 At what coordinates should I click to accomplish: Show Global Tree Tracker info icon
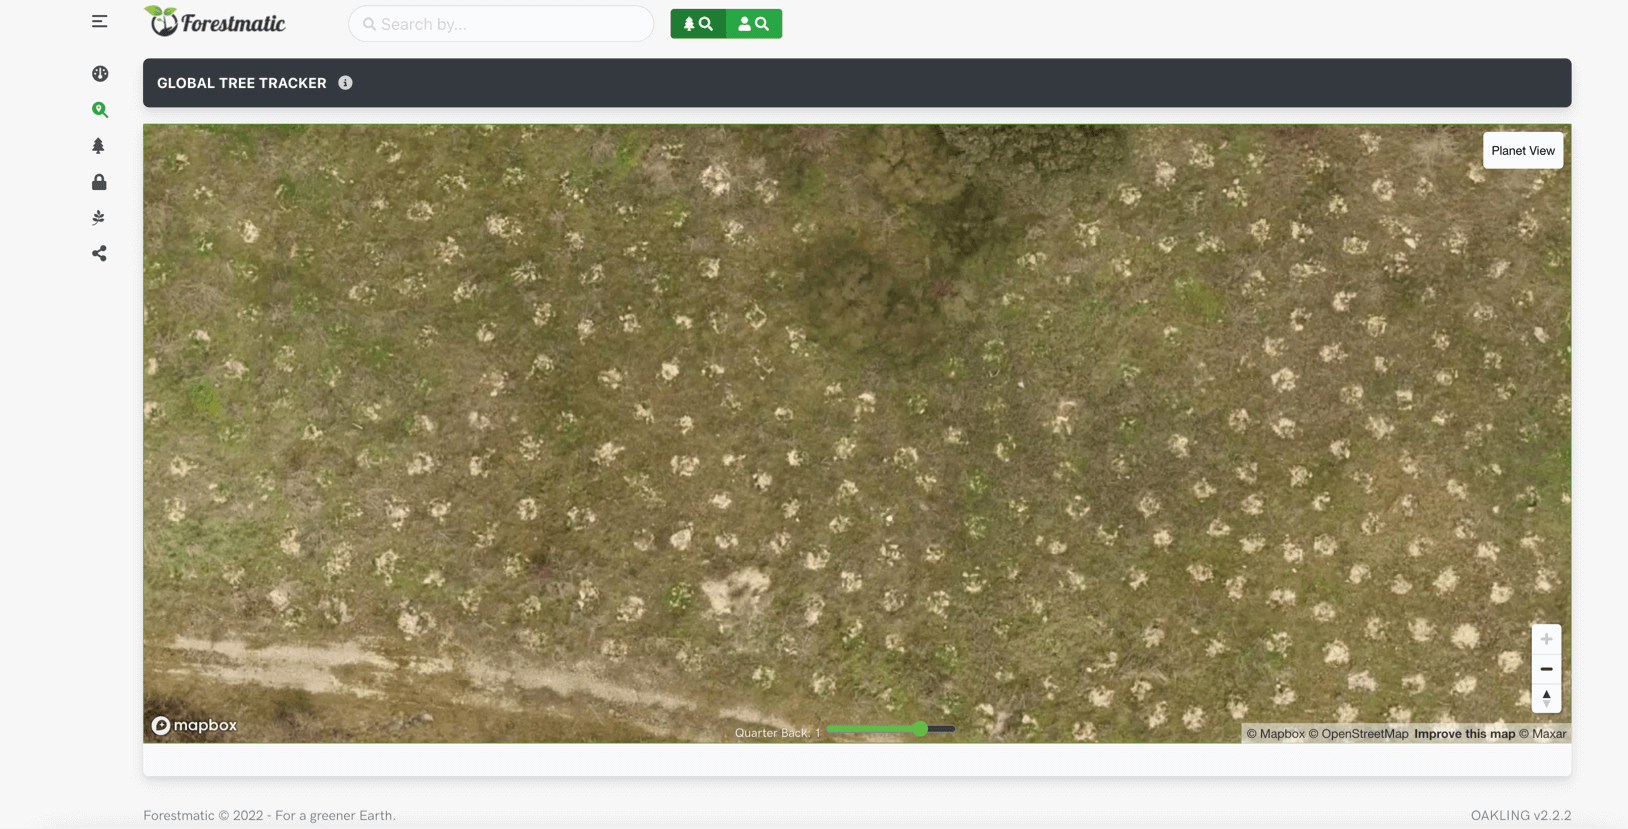click(345, 83)
